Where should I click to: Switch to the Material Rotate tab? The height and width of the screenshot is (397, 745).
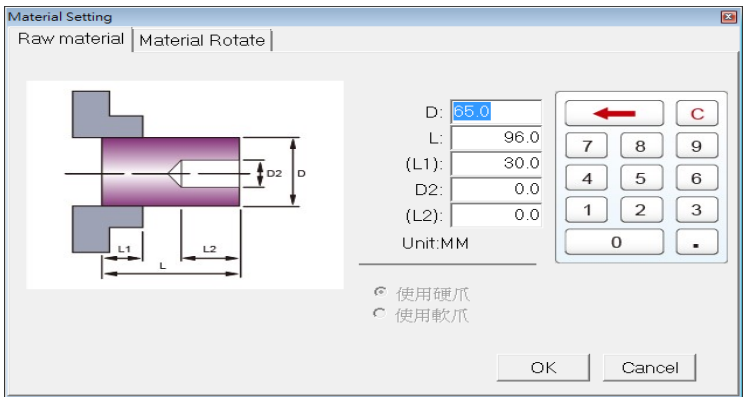pos(202,40)
